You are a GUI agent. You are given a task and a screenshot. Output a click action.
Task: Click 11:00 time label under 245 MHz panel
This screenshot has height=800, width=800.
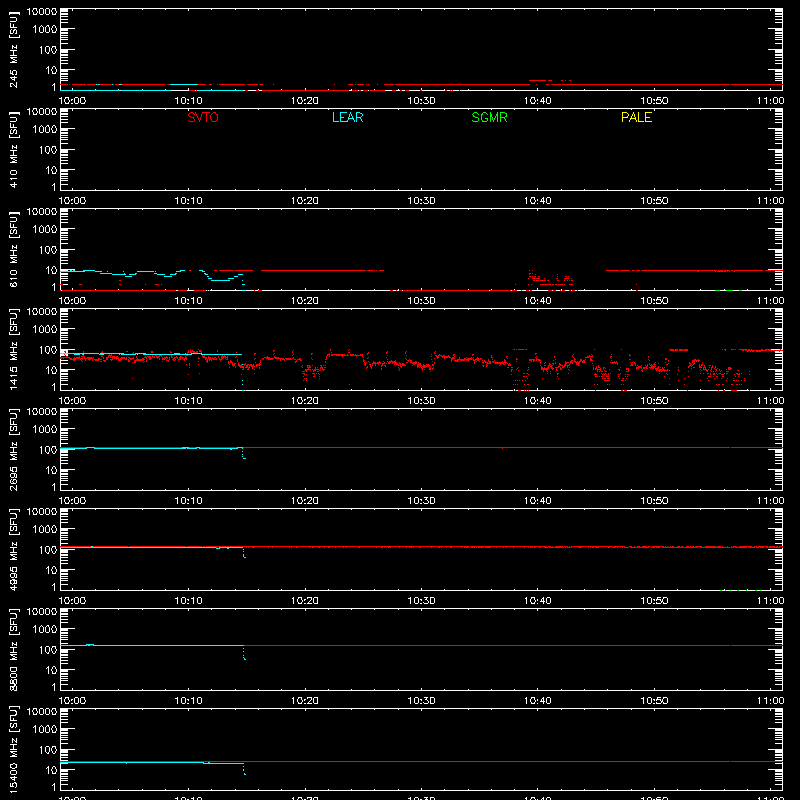coord(770,101)
